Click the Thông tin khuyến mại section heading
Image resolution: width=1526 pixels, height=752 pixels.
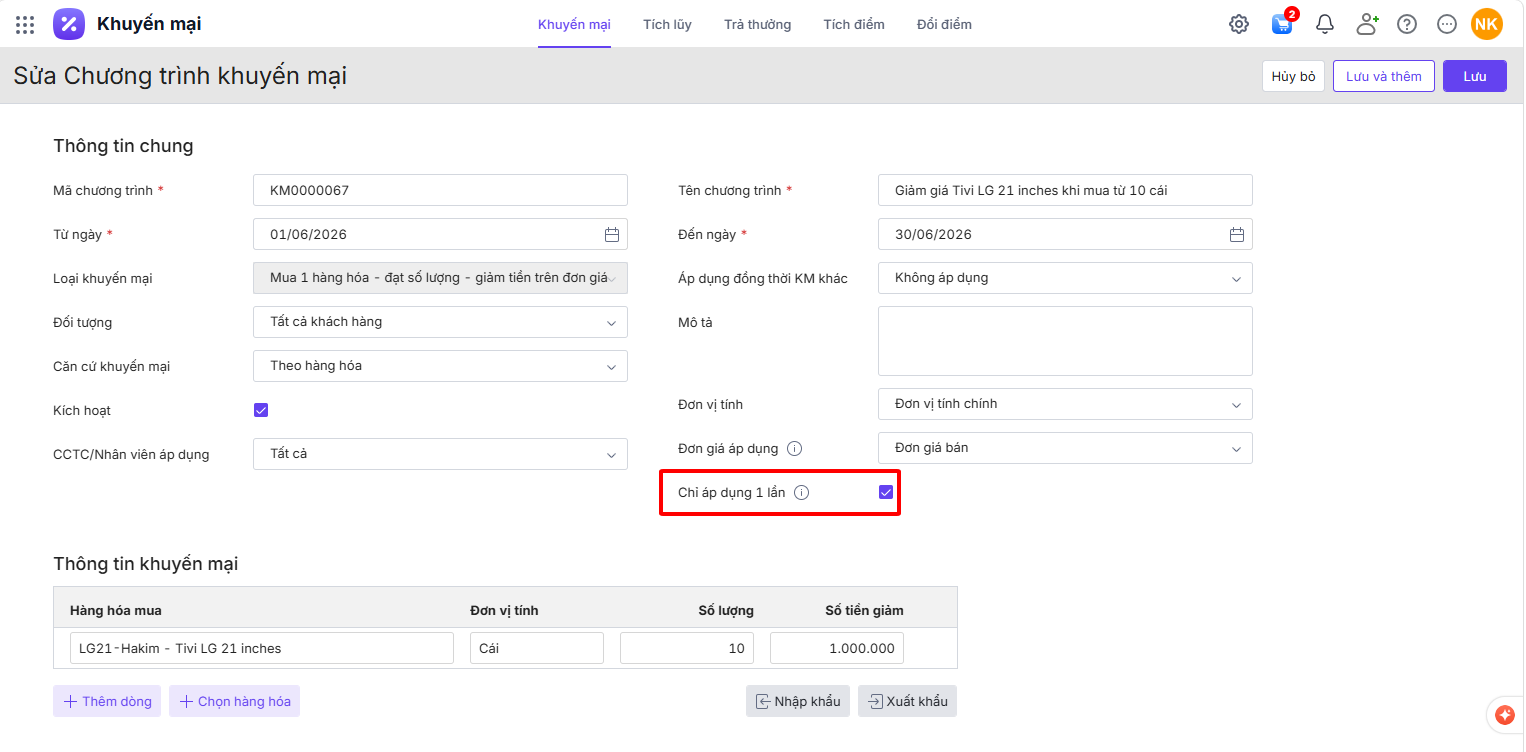tap(146, 564)
